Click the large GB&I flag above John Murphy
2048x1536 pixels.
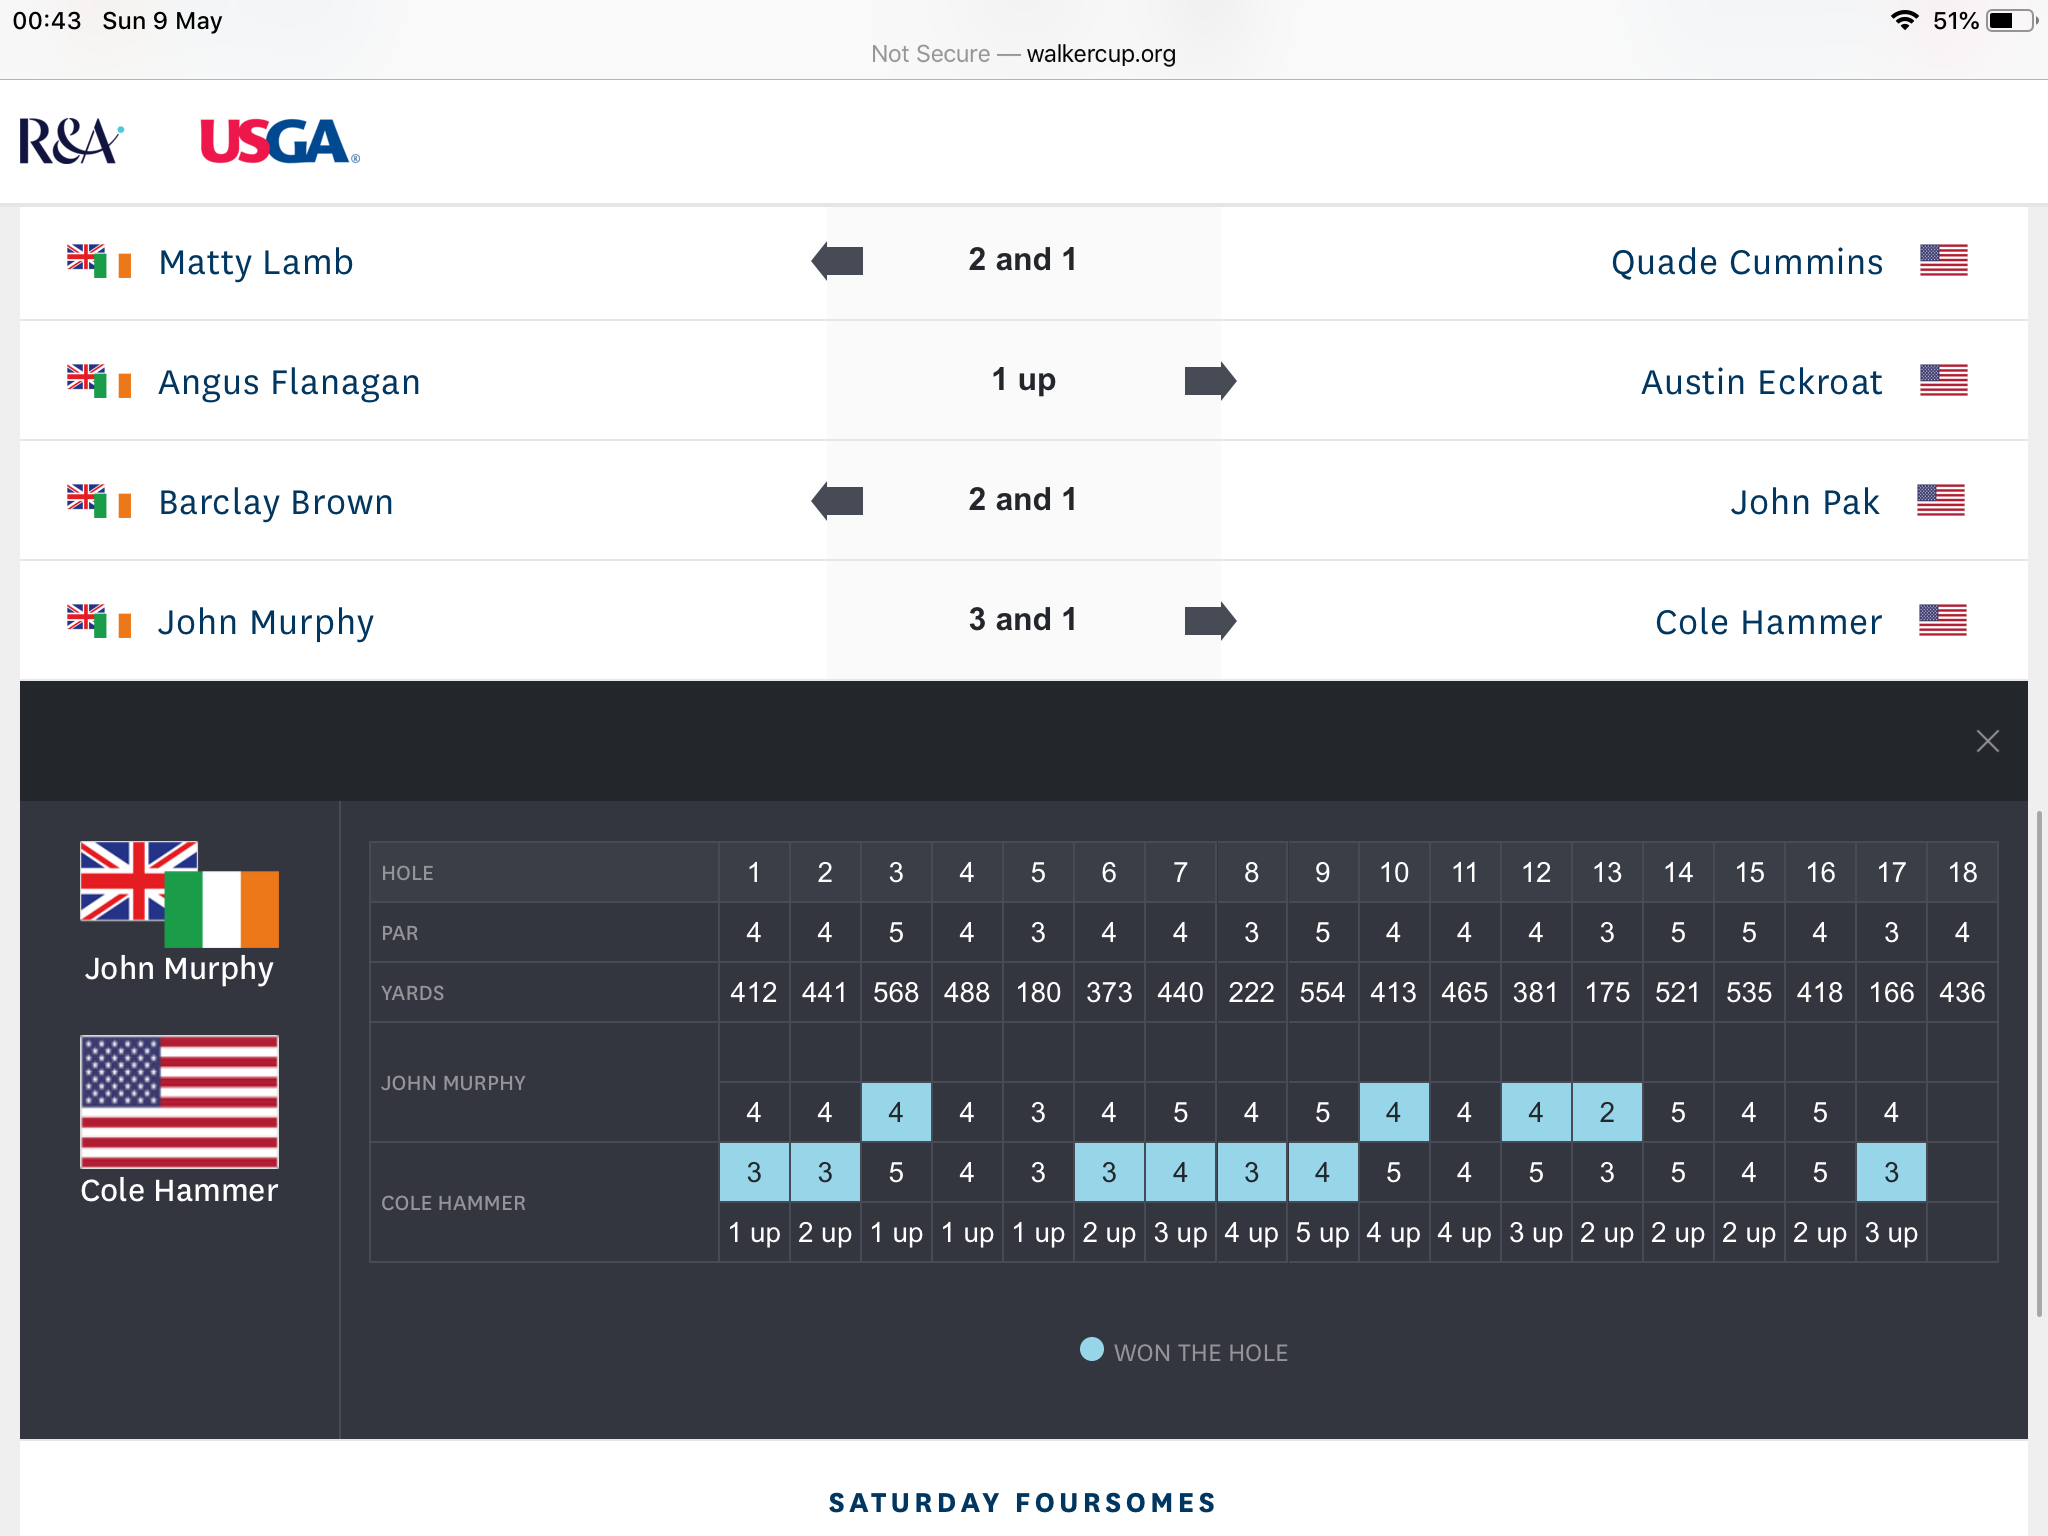pos(179,894)
